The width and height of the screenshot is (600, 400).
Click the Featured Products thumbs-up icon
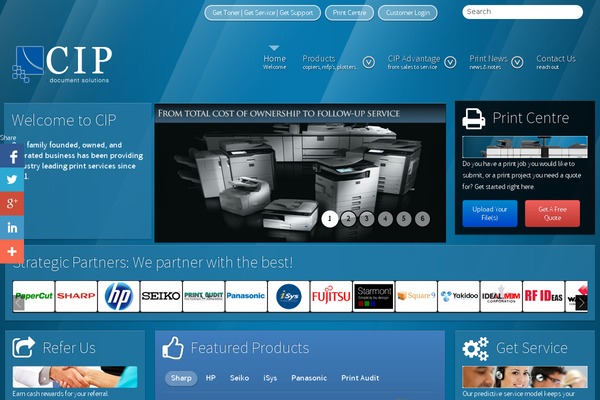pos(173,348)
